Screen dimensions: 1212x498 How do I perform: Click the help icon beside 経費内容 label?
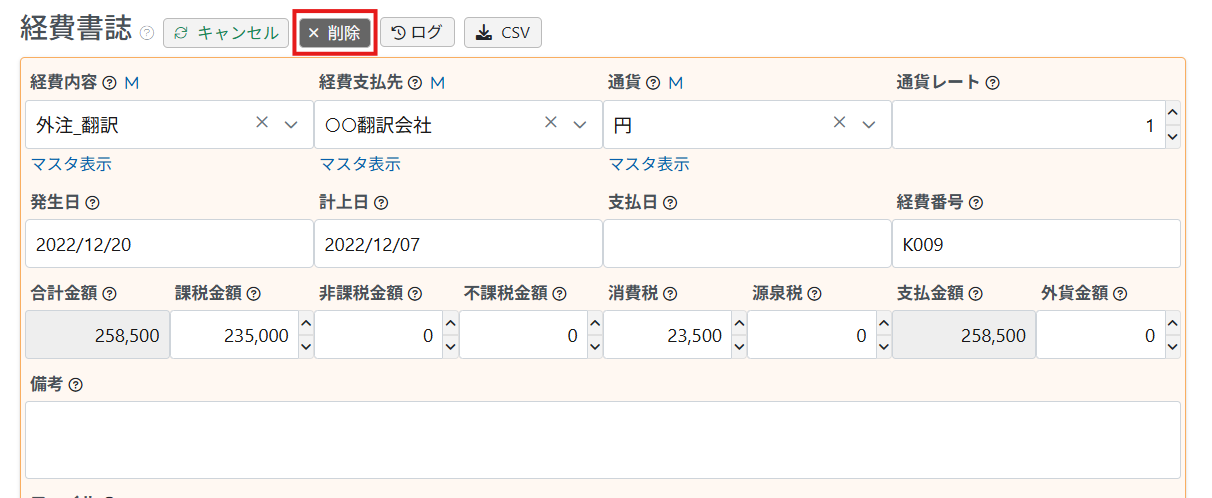[x=110, y=83]
